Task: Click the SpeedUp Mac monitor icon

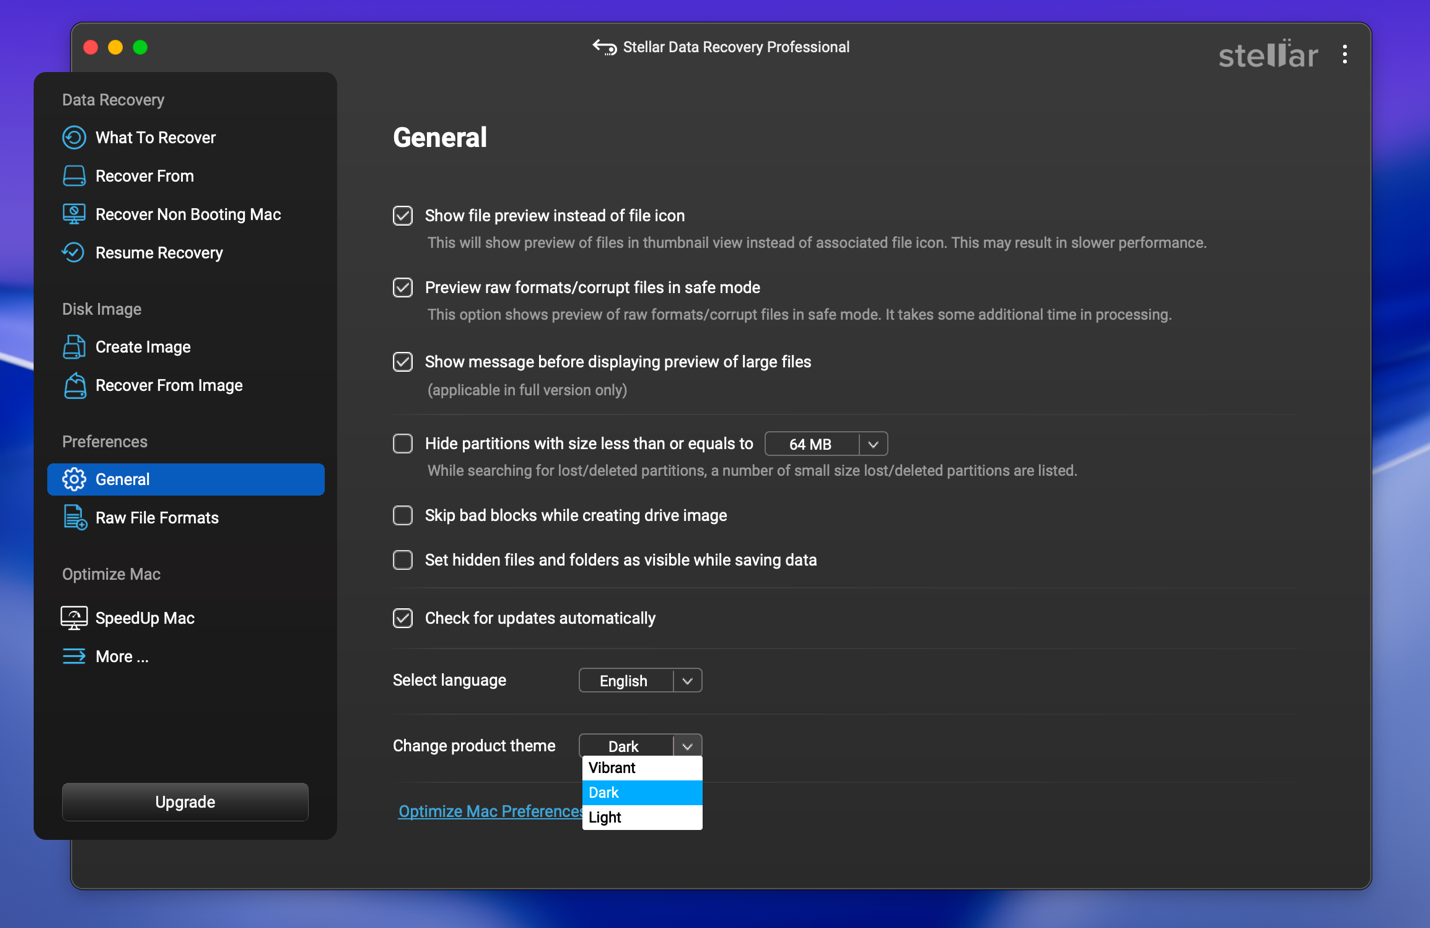Action: pos(74,618)
